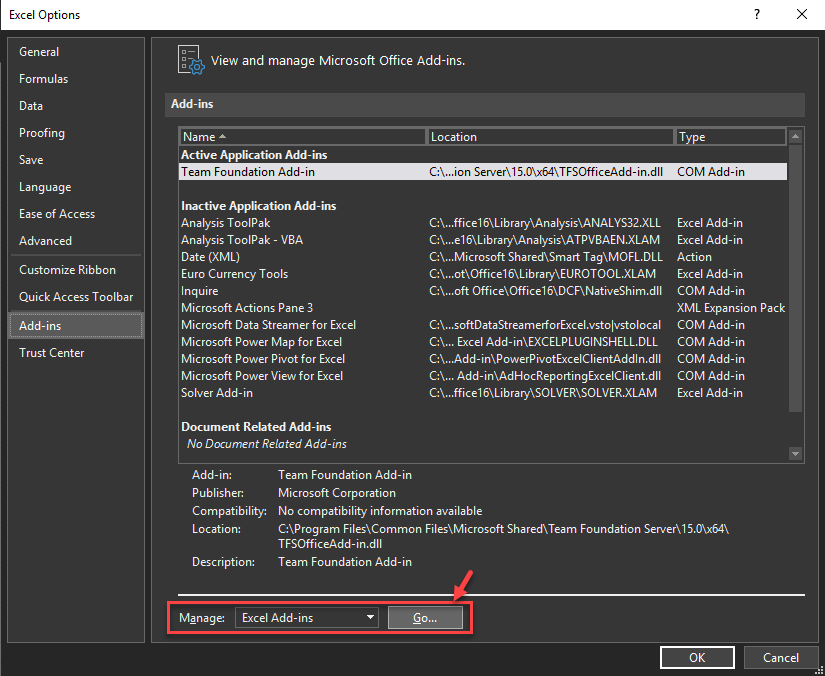Click the SOLVER.XLAM location cell
825x676 pixels.
(543, 393)
